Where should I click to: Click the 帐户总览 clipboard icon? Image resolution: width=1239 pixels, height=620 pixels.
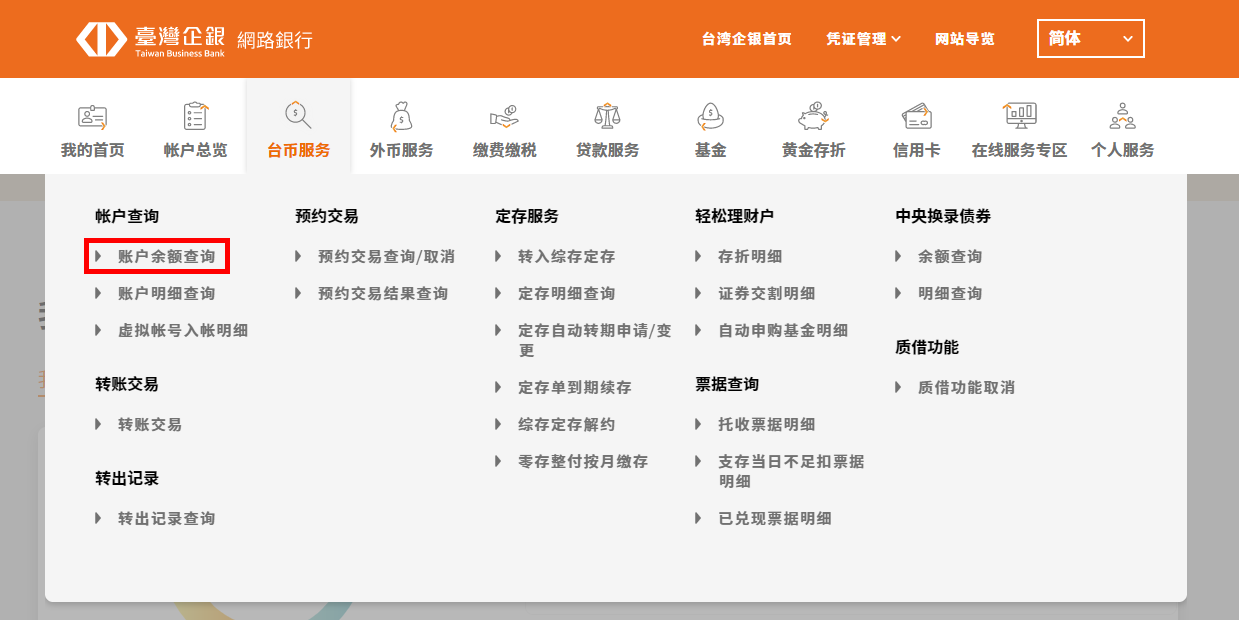(195, 117)
